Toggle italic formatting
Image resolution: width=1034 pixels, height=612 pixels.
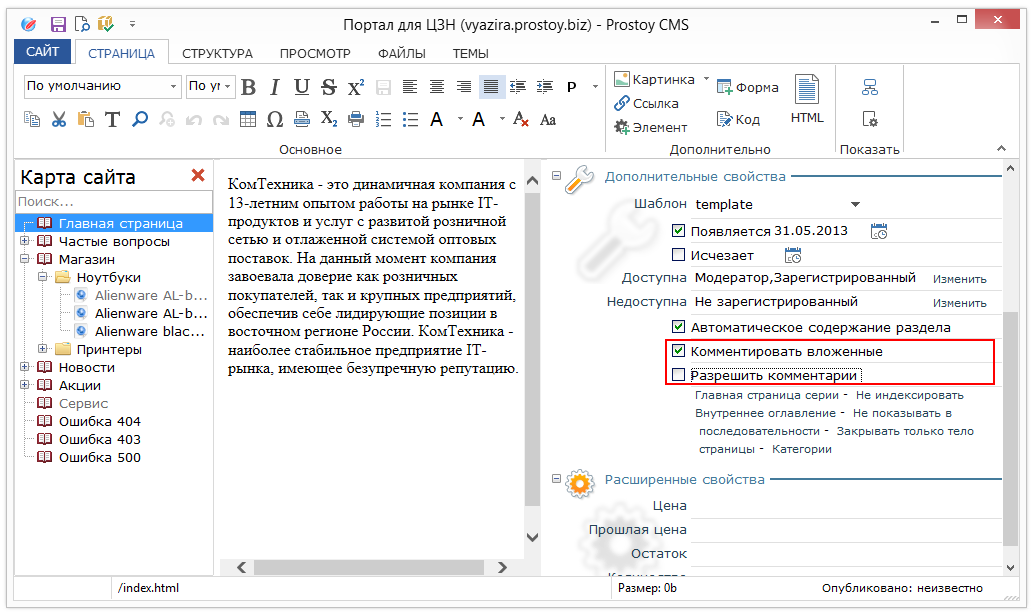point(275,87)
